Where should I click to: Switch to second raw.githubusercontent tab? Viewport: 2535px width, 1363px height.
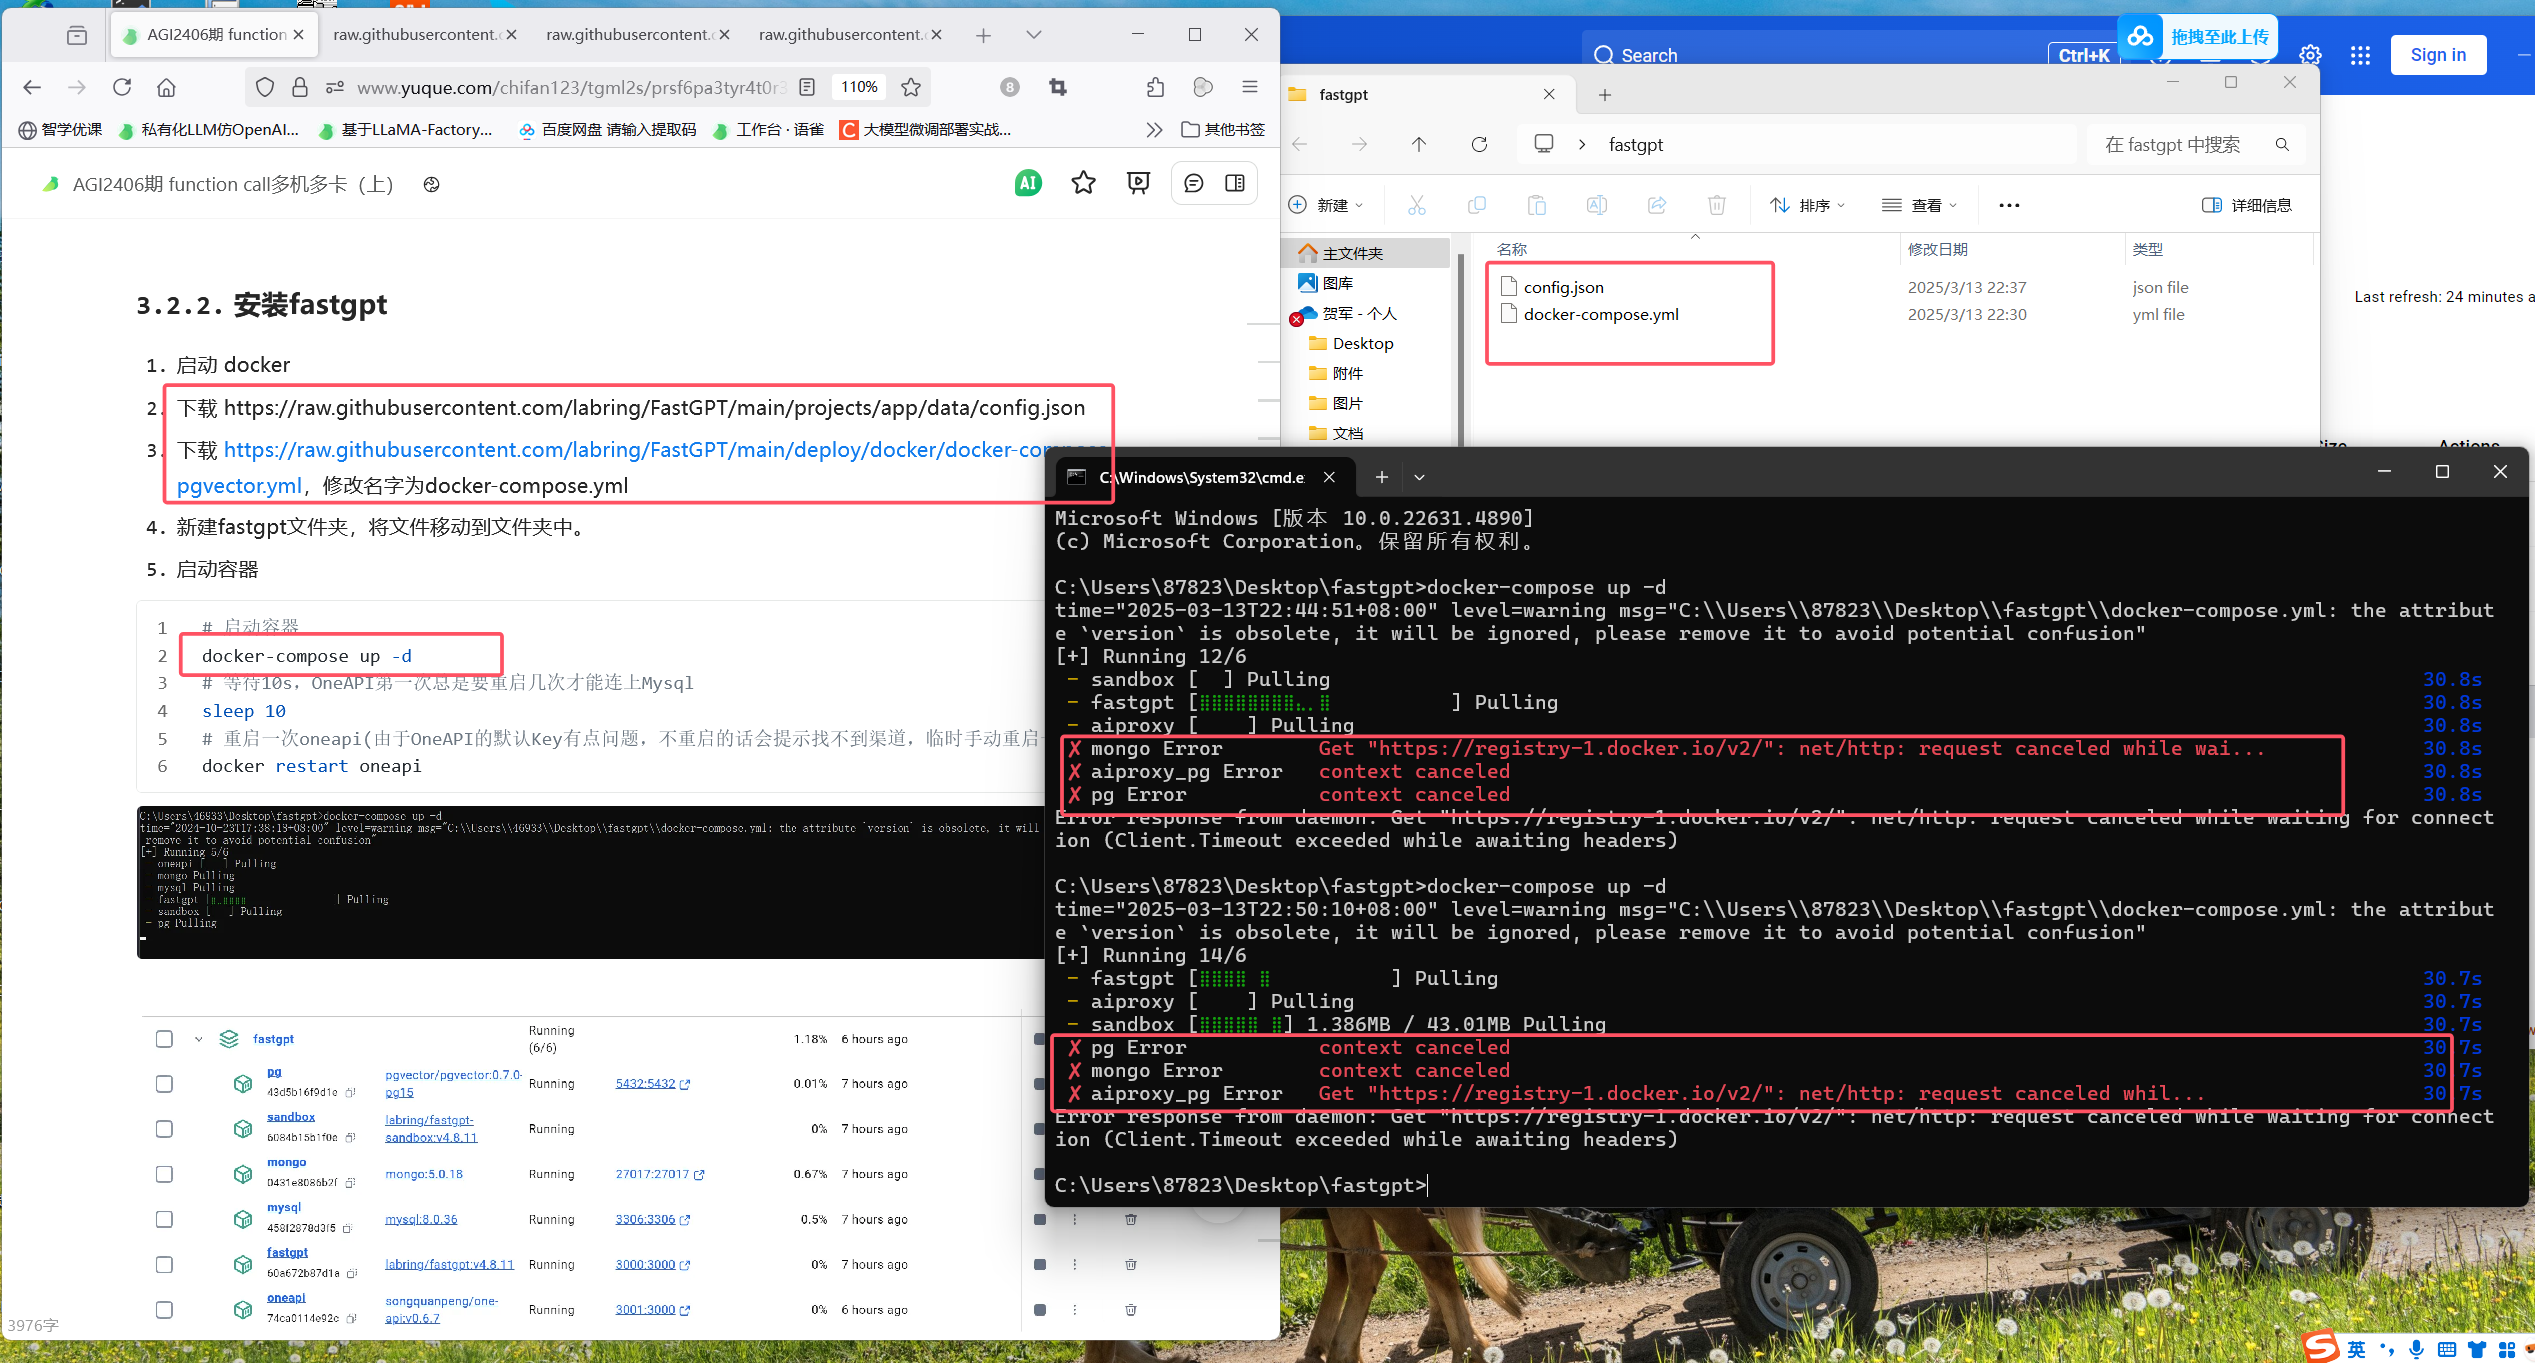point(627,35)
